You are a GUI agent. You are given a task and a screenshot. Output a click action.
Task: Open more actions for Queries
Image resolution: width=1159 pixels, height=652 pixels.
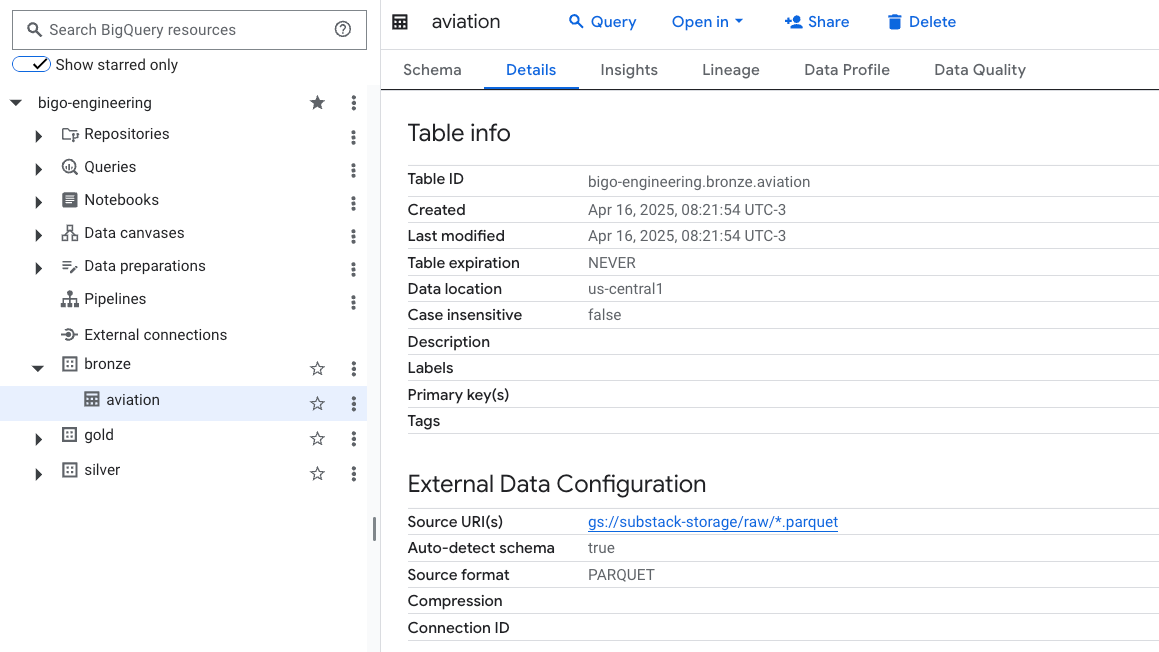click(353, 170)
